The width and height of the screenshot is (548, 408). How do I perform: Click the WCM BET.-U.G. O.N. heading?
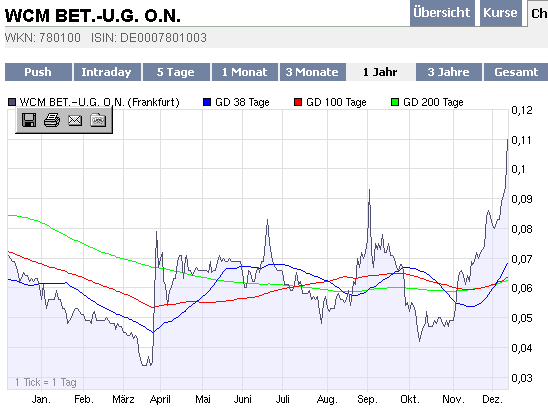click(x=93, y=16)
